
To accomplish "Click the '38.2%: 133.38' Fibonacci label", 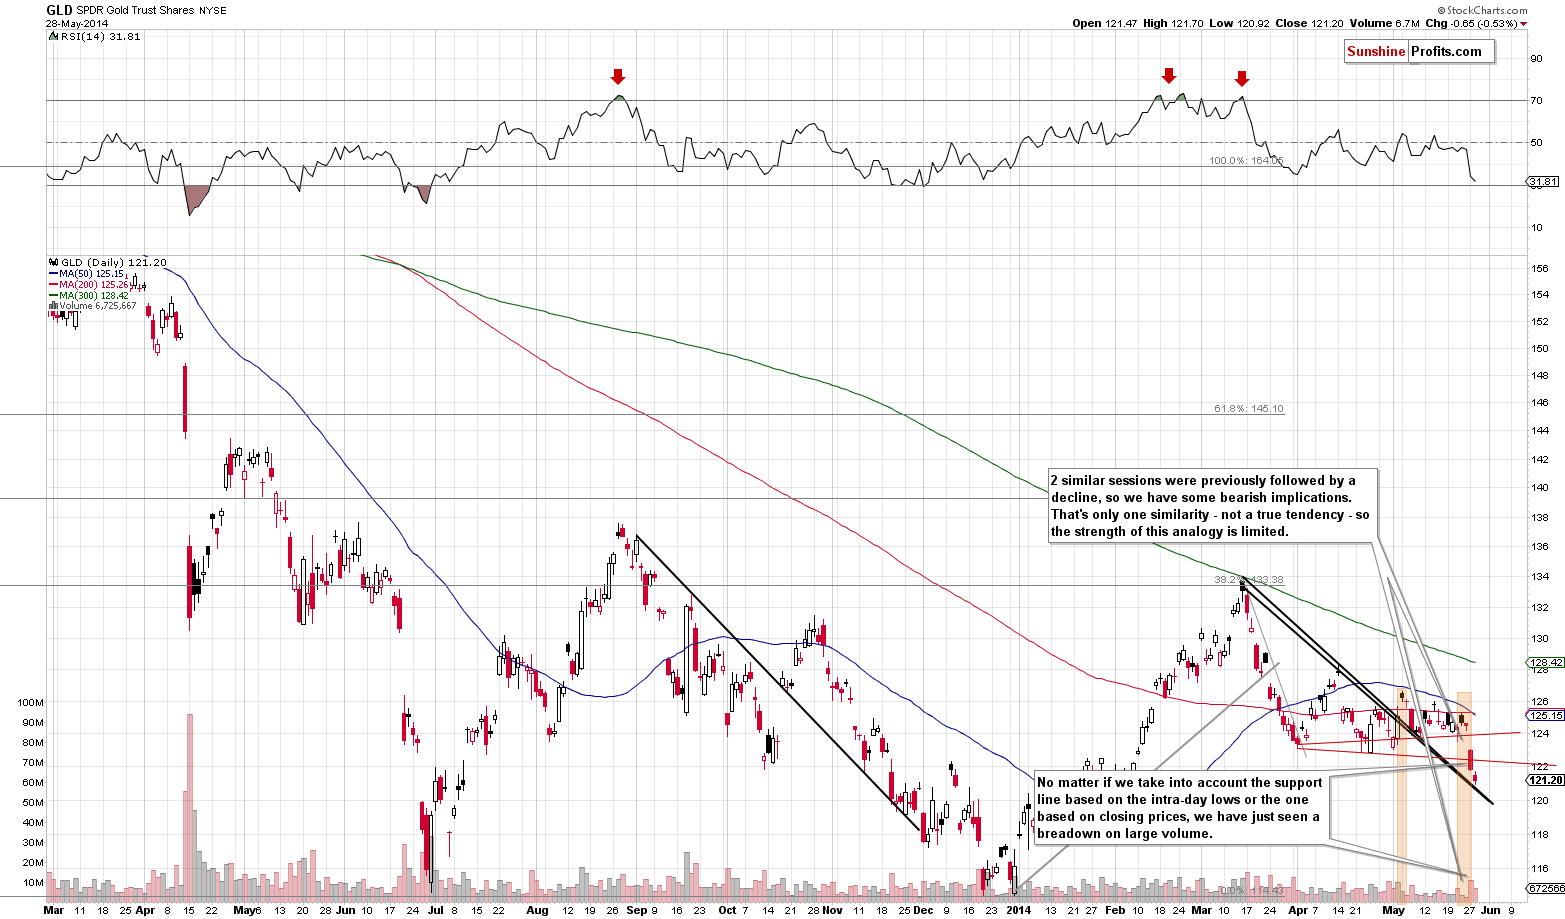I will (x=1249, y=580).
